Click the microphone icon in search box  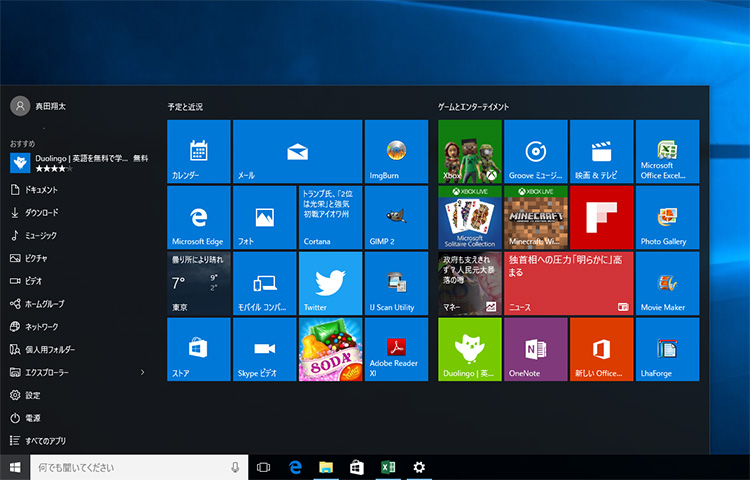tap(235, 467)
